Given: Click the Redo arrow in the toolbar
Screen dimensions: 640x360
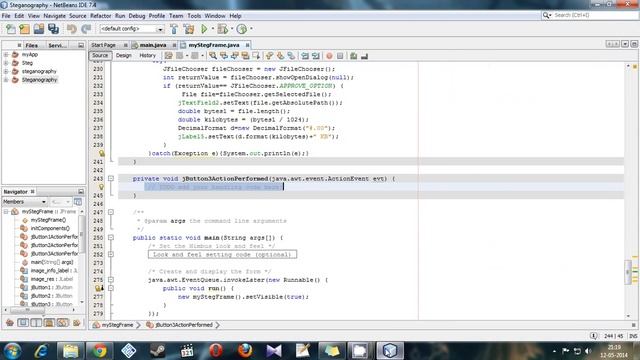Looking at the screenshot, I should 86,29.
